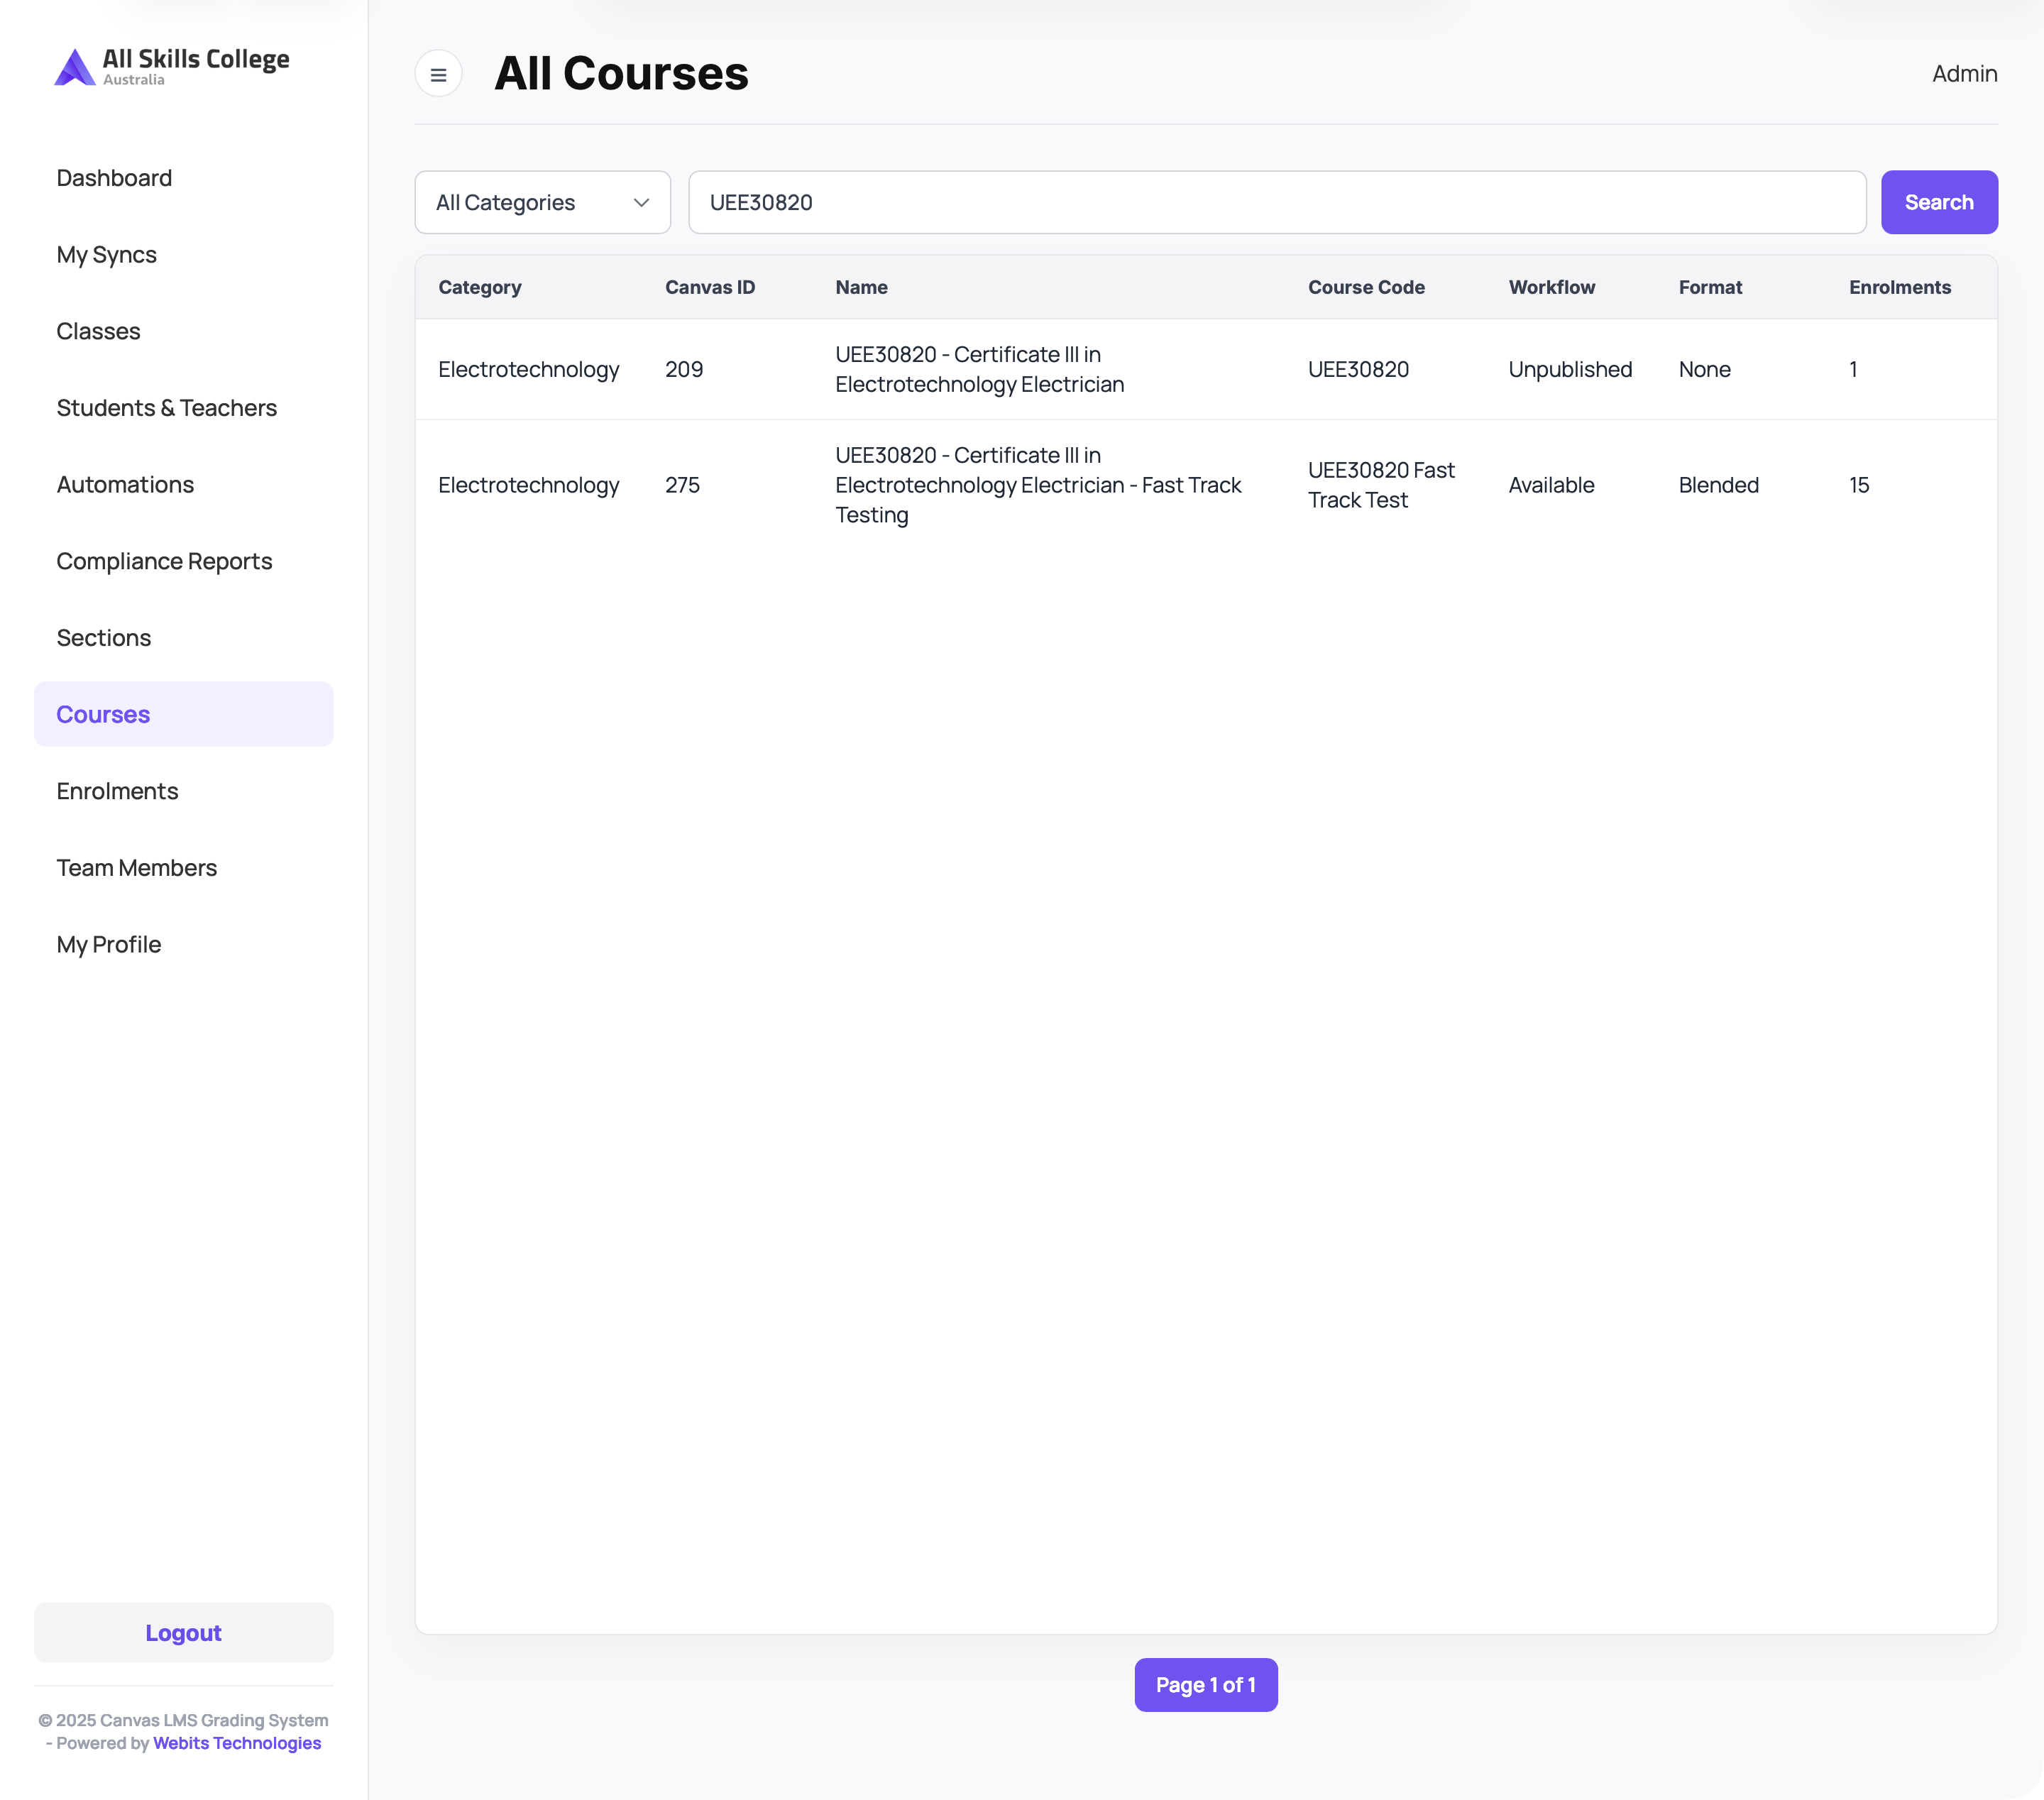Navigate to Students & Teachers
Image resolution: width=2044 pixels, height=1800 pixels.
(x=166, y=408)
